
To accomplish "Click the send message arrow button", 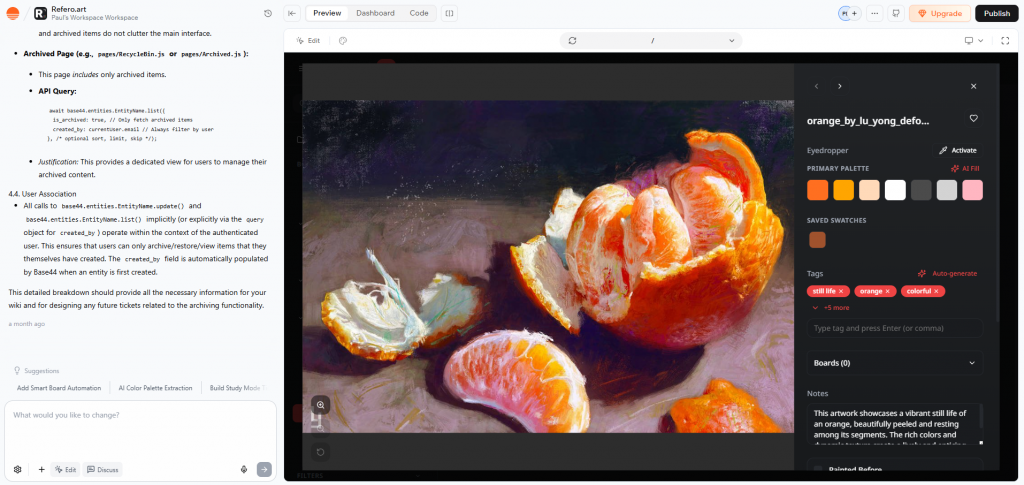I will [x=264, y=469].
